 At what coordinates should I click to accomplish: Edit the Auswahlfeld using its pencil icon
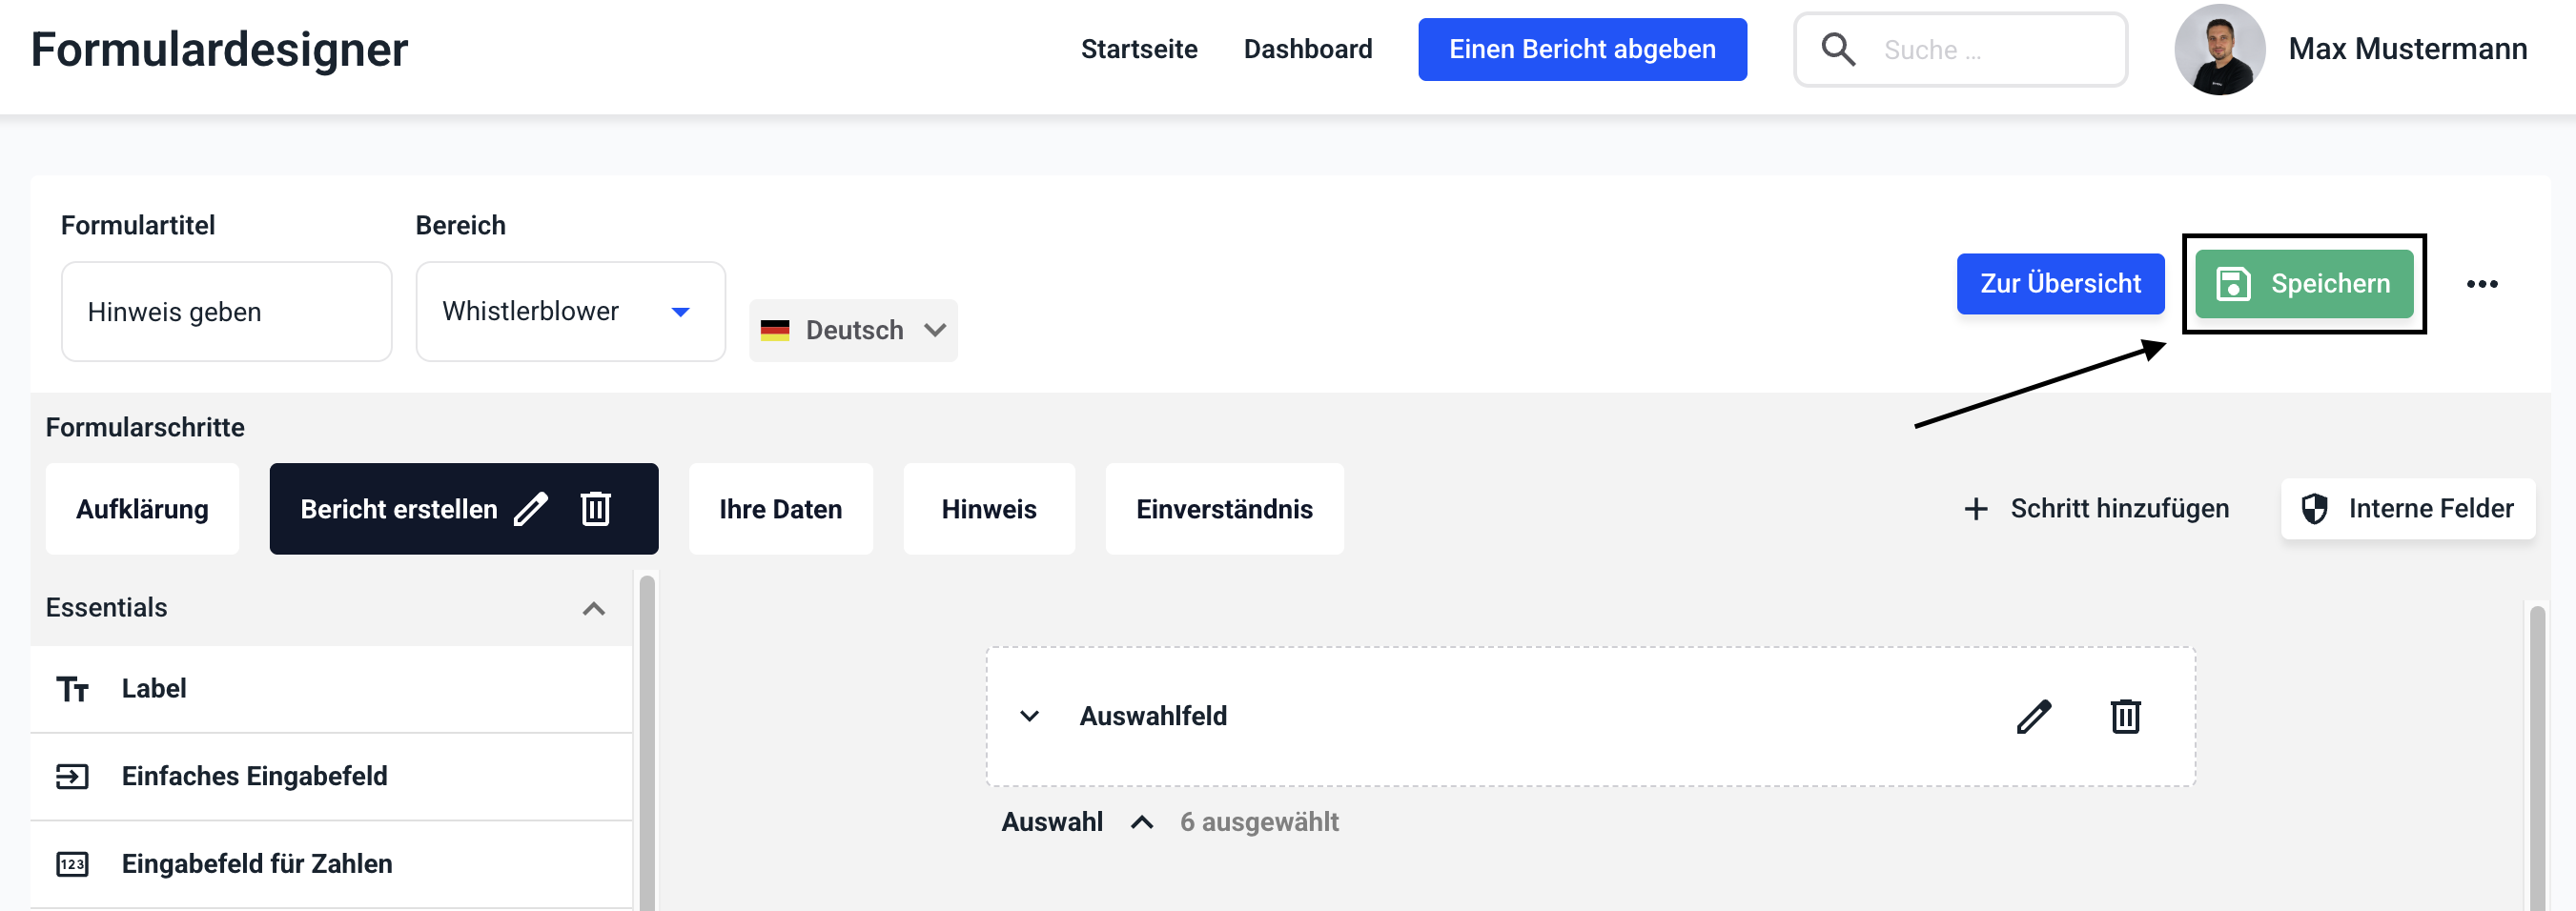[2033, 716]
